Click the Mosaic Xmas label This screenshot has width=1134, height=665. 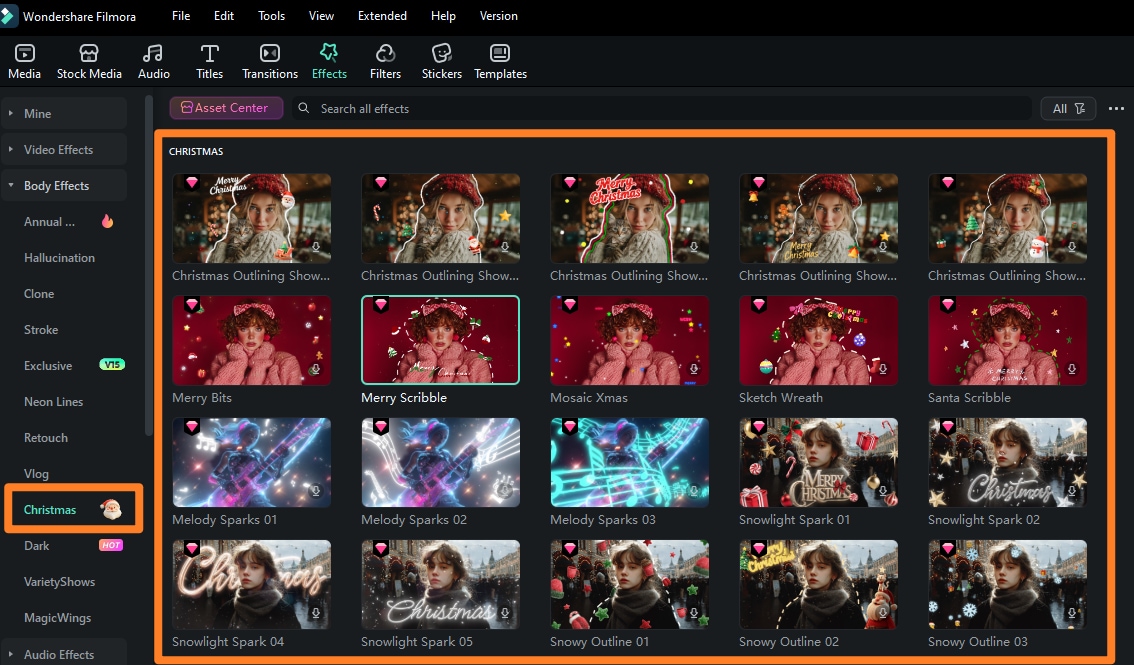(589, 398)
